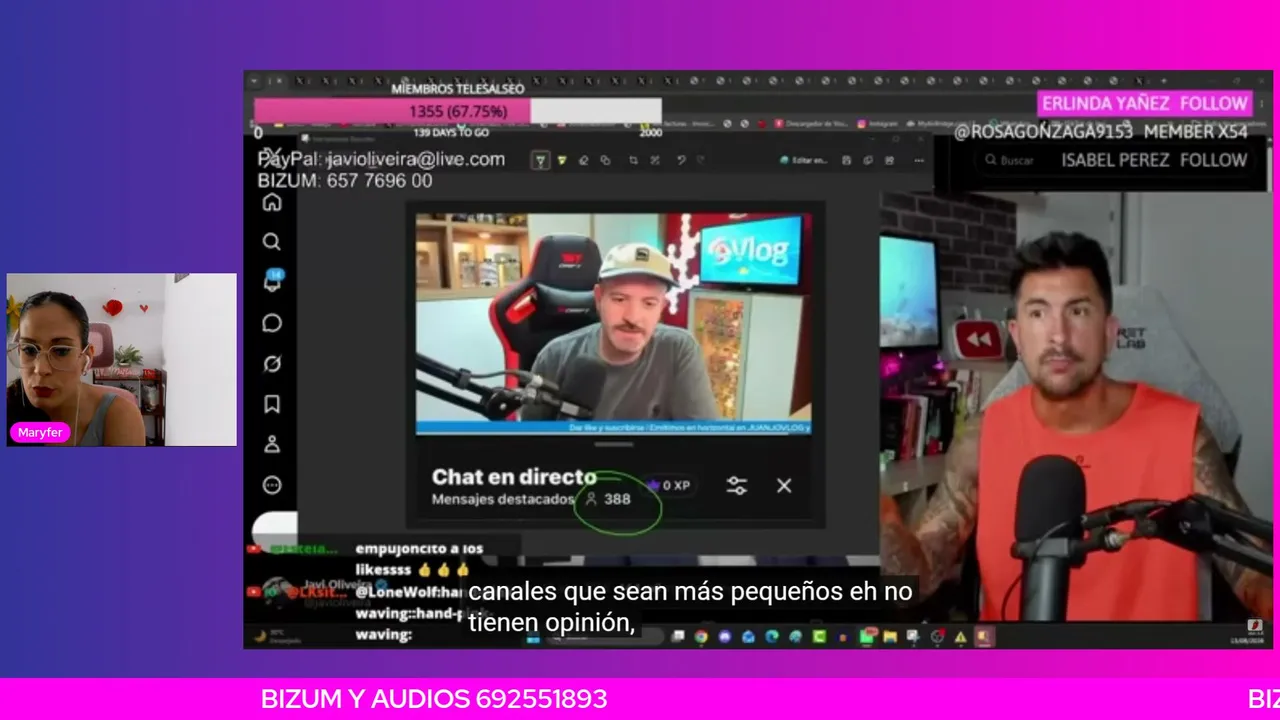Viewport: 1280px width, 720px height.
Task: Click the PayPal email overlay text
Action: 381,159
